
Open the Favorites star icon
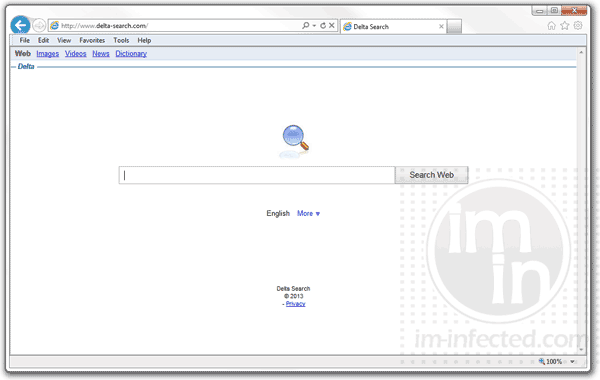point(565,26)
